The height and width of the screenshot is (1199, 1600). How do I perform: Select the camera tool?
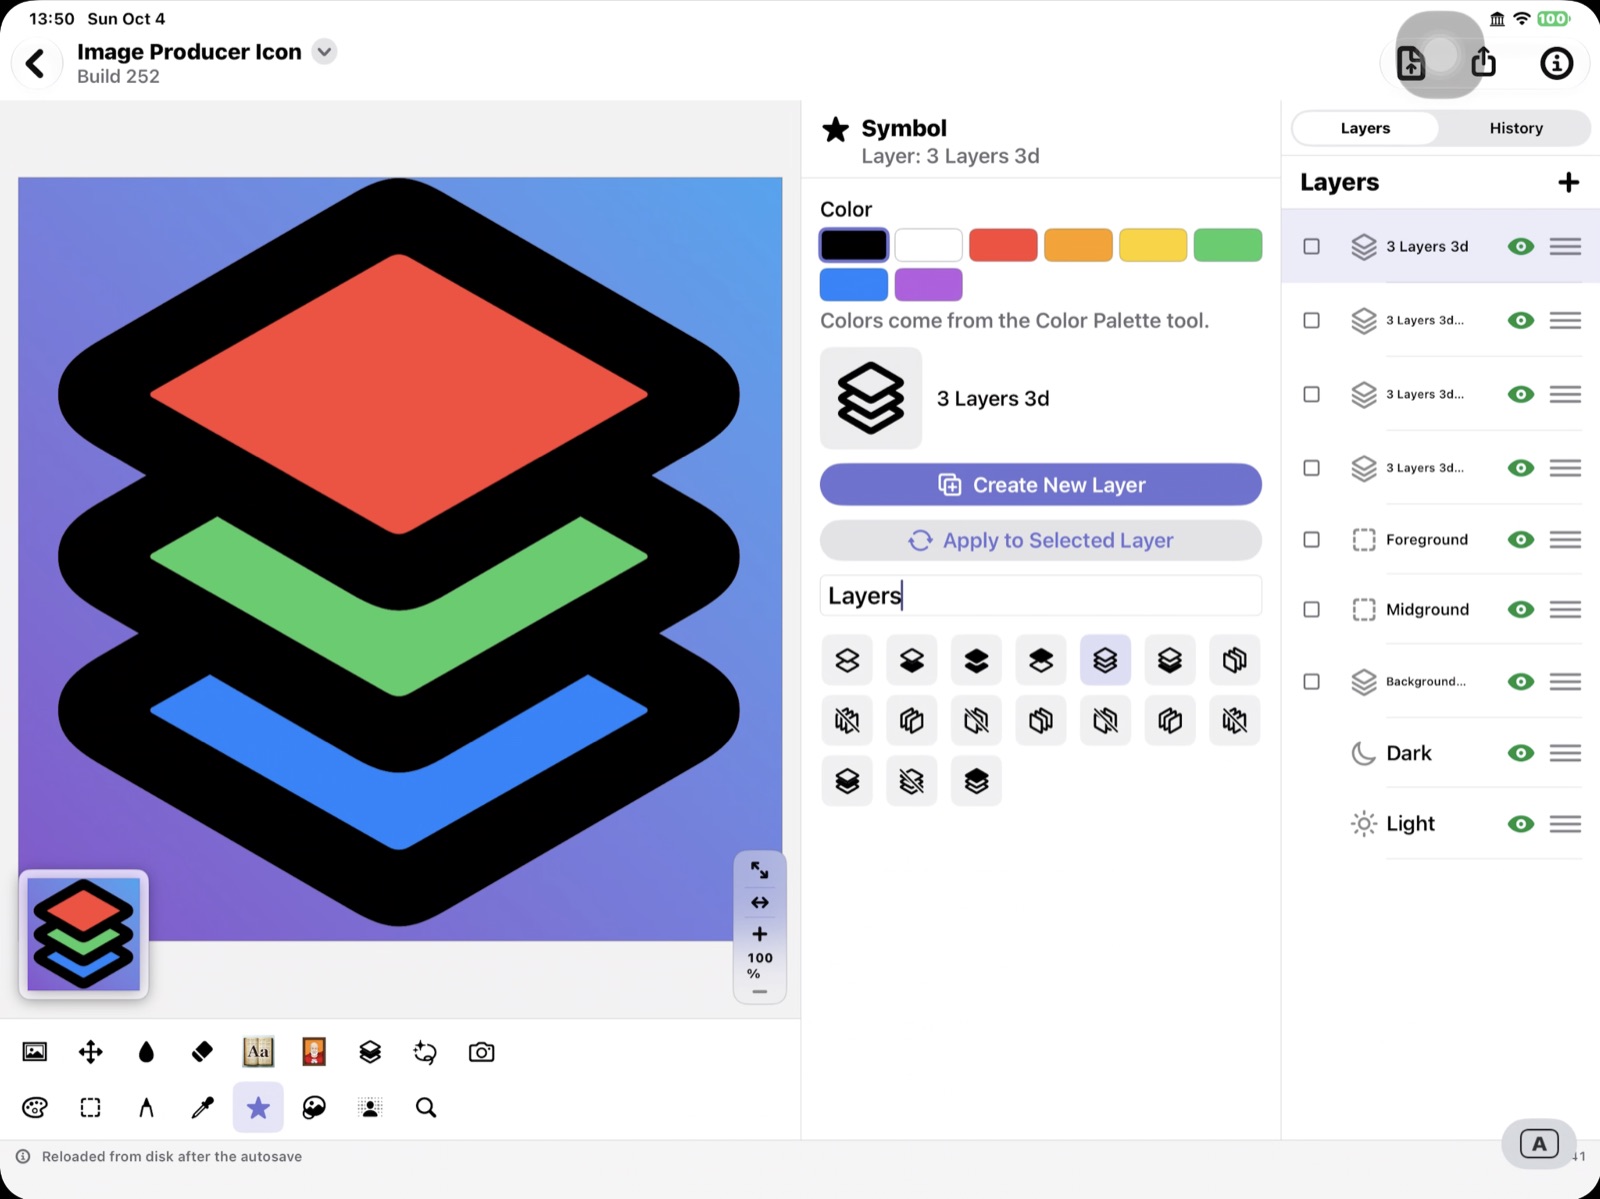(482, 1052)
